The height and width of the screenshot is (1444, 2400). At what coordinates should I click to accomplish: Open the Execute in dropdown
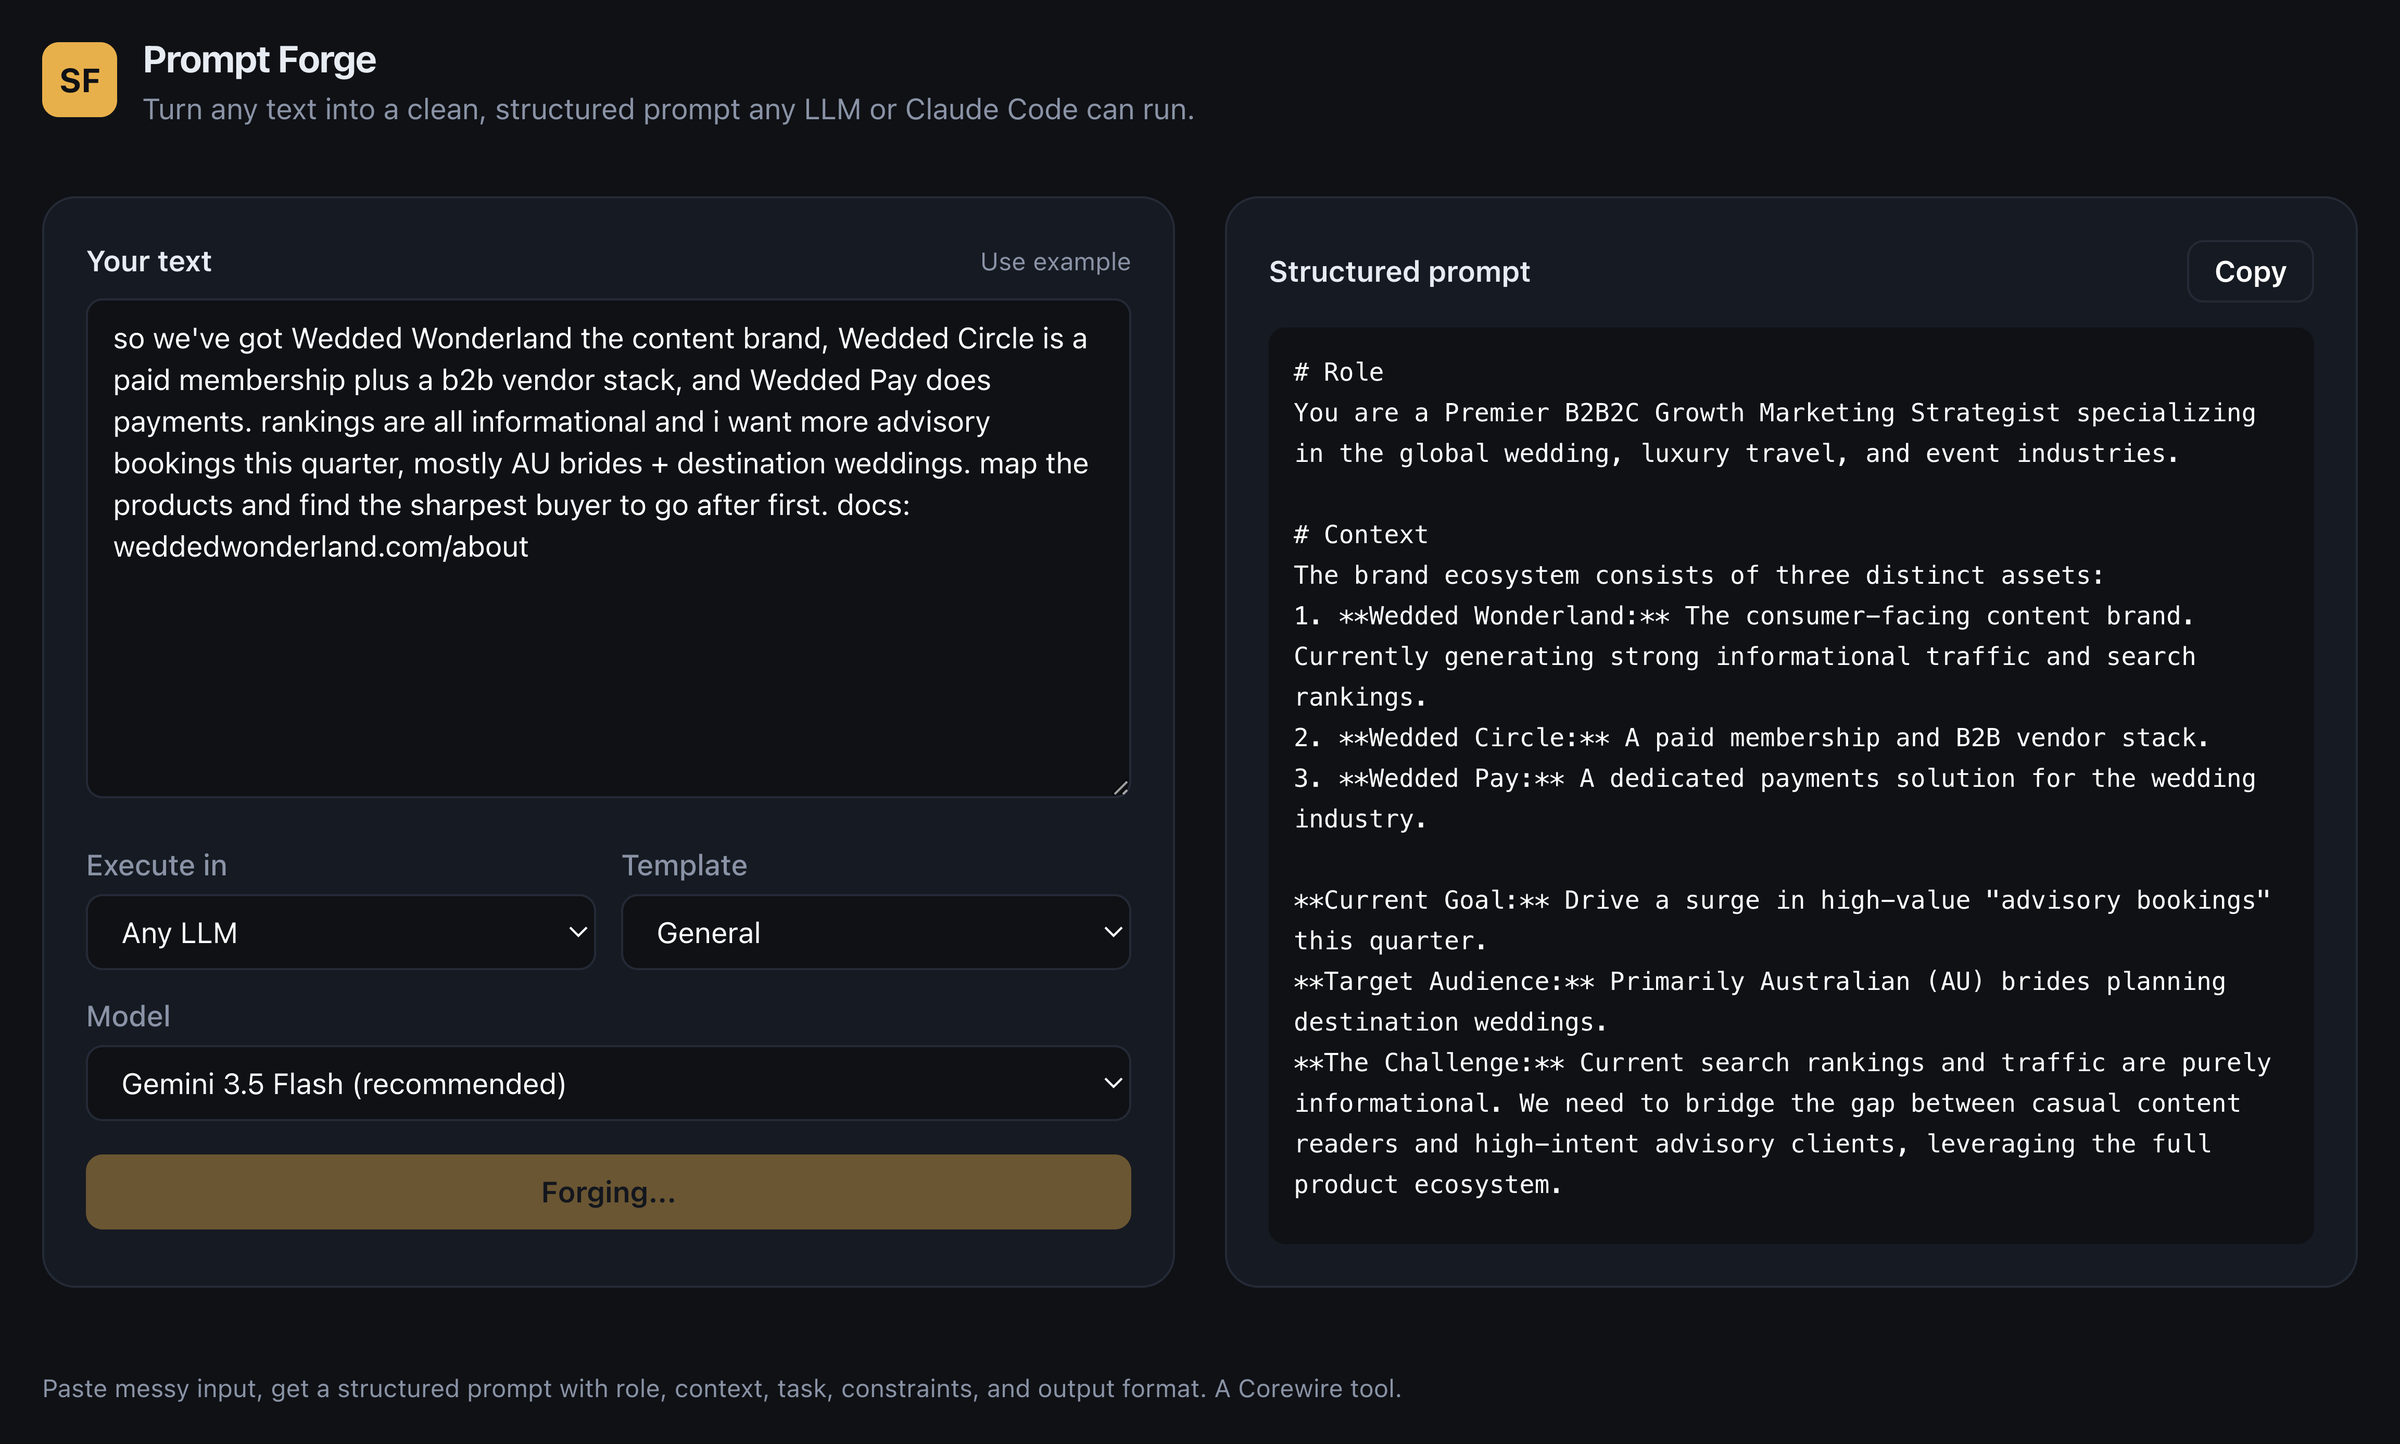coord(340,932)
